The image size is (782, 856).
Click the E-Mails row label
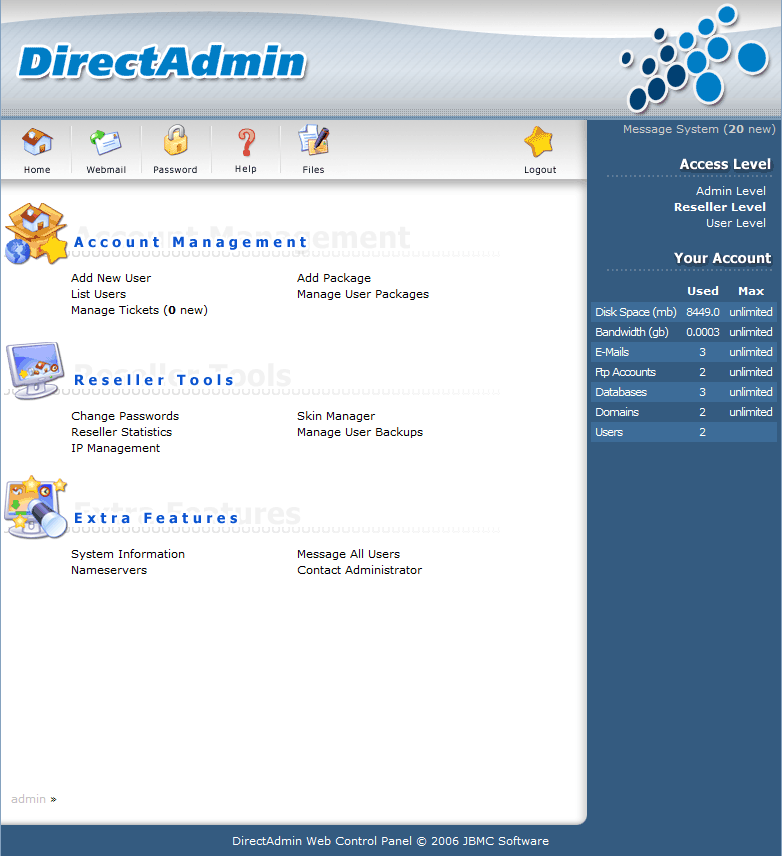pyautogui.click(x=612, y=352)
